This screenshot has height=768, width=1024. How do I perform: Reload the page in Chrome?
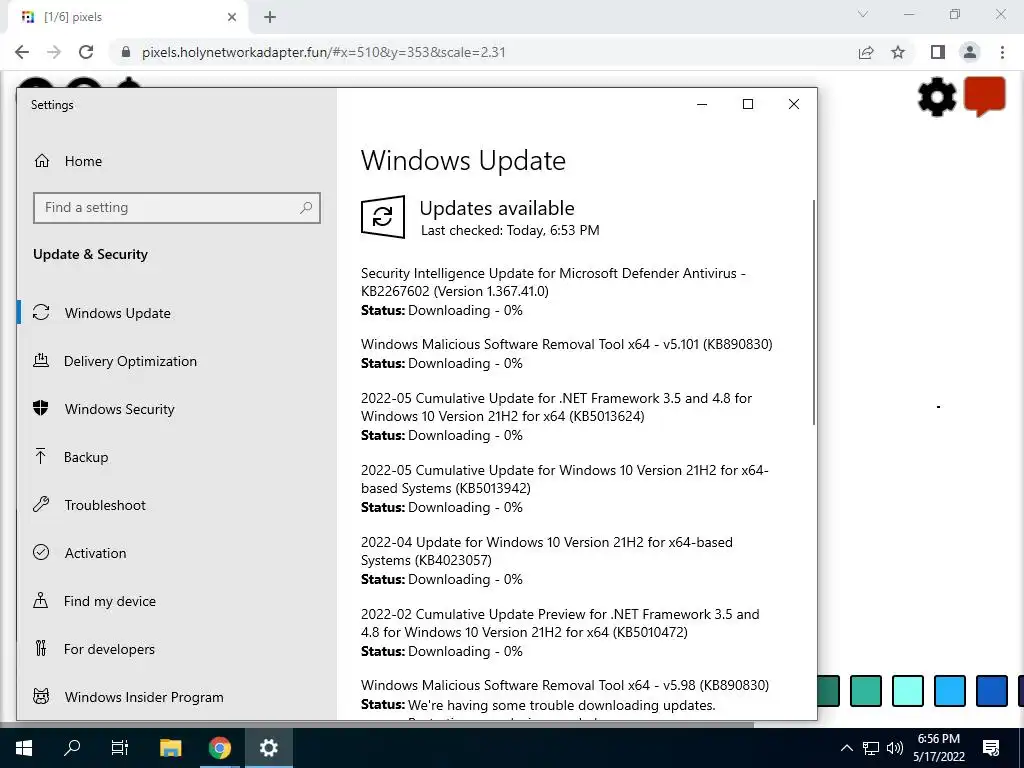86,52
